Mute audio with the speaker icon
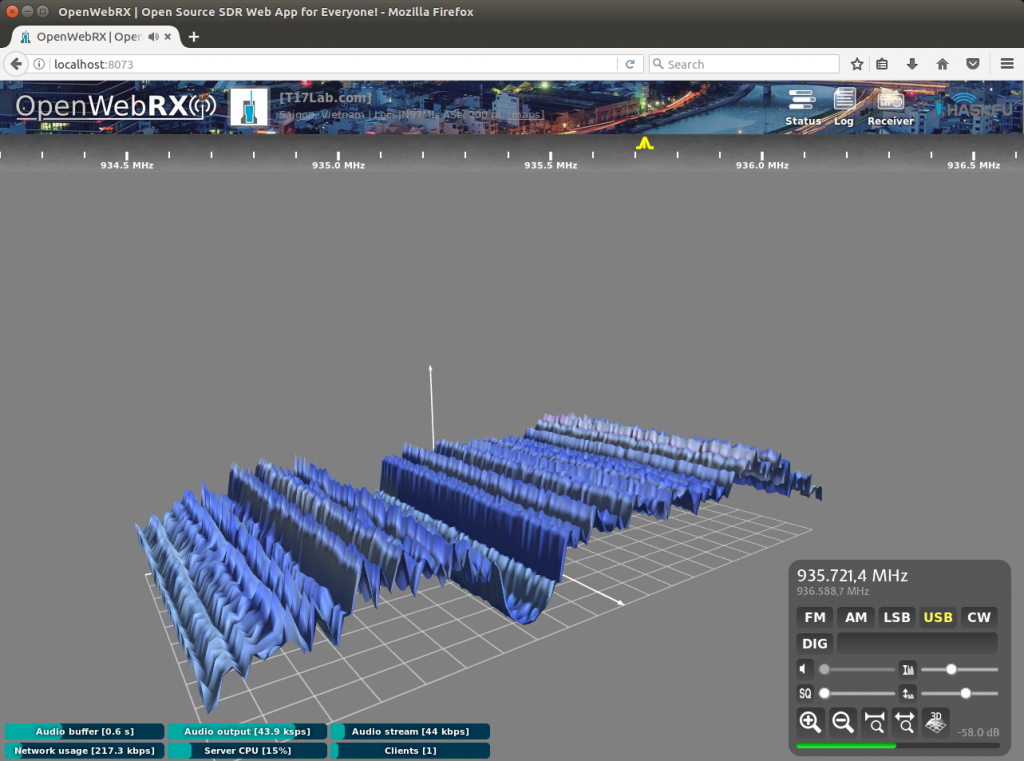The height and width of the screenshot is (761, 1024). coord(805,669)
